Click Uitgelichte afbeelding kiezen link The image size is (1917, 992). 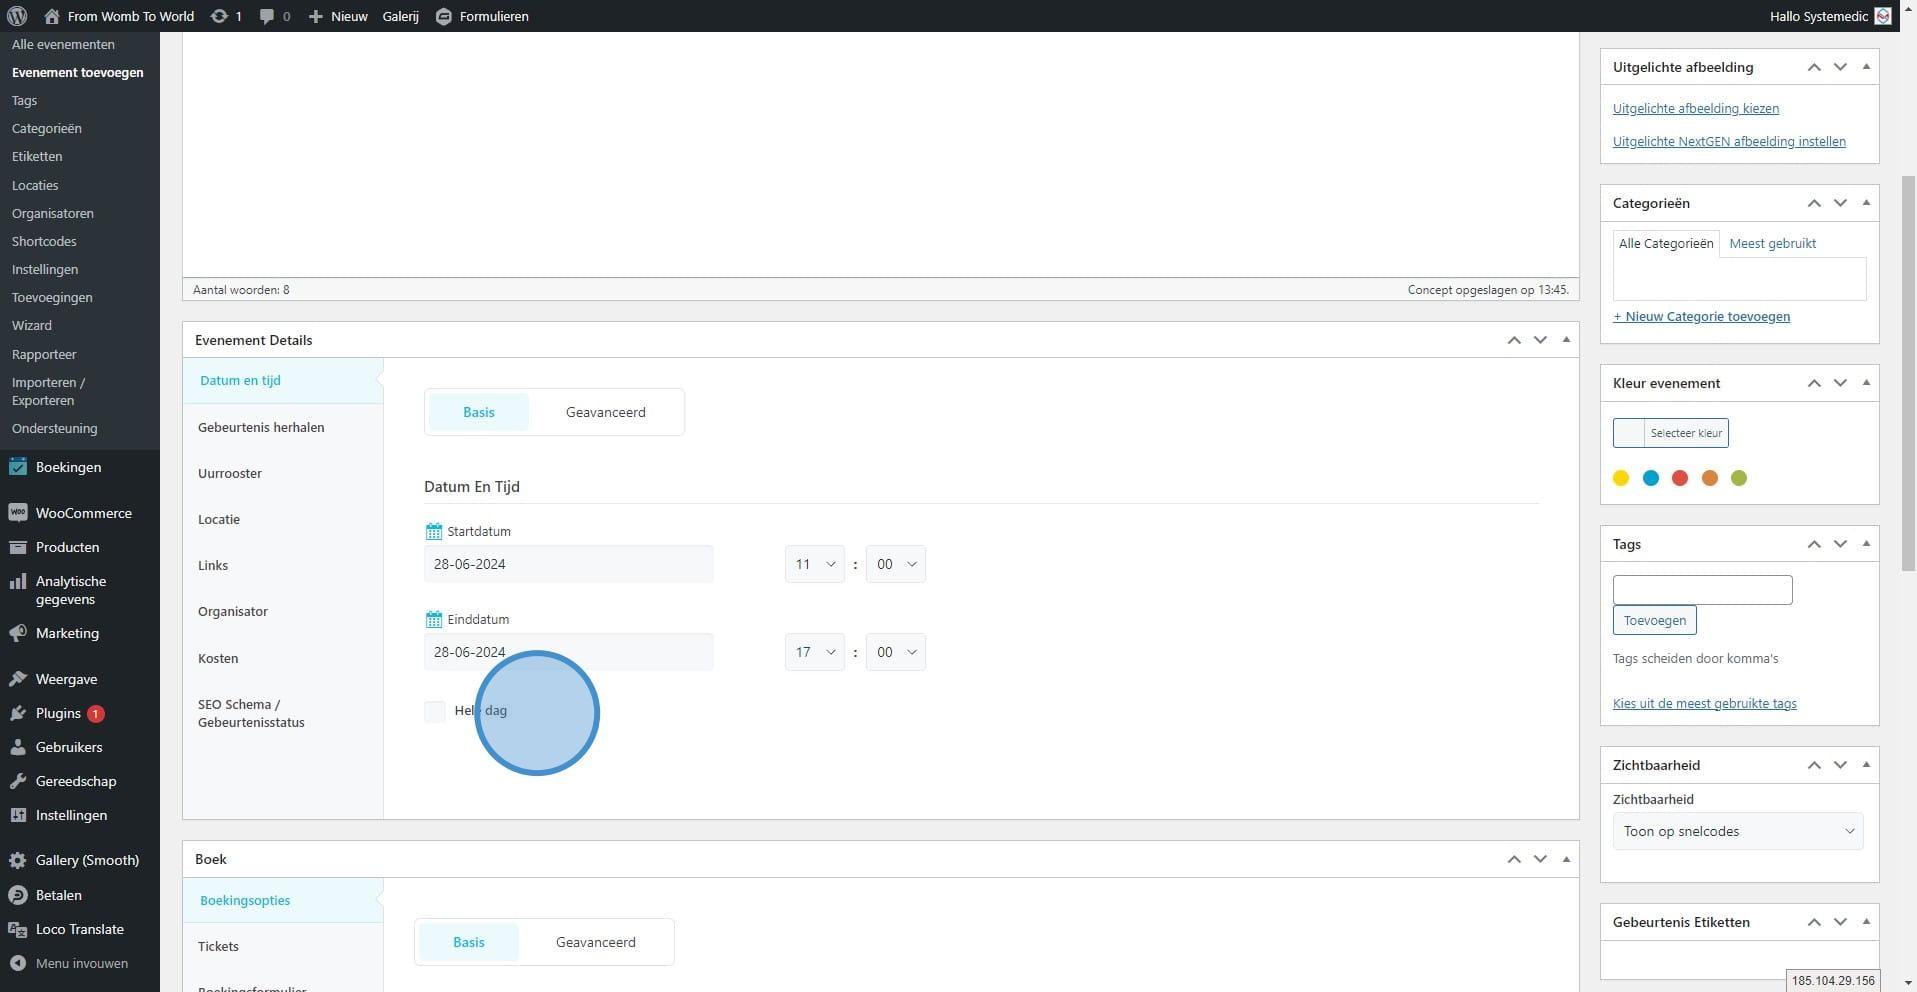click(x=1695, y=108)
